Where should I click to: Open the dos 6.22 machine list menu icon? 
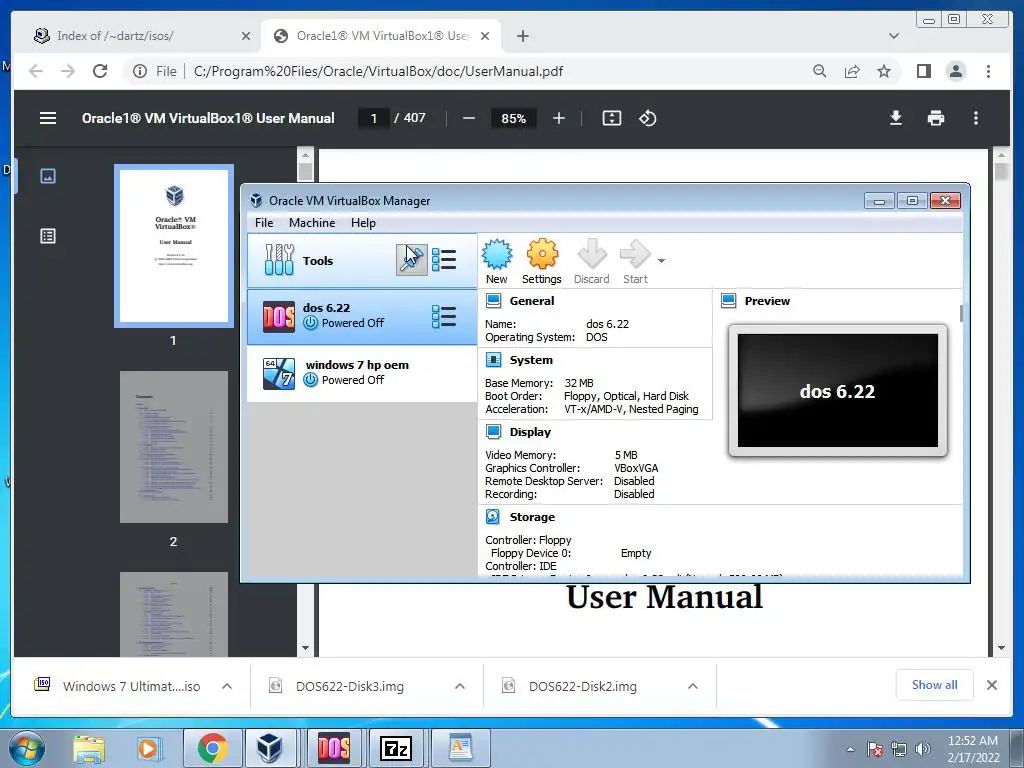click(x=444, y=317)
